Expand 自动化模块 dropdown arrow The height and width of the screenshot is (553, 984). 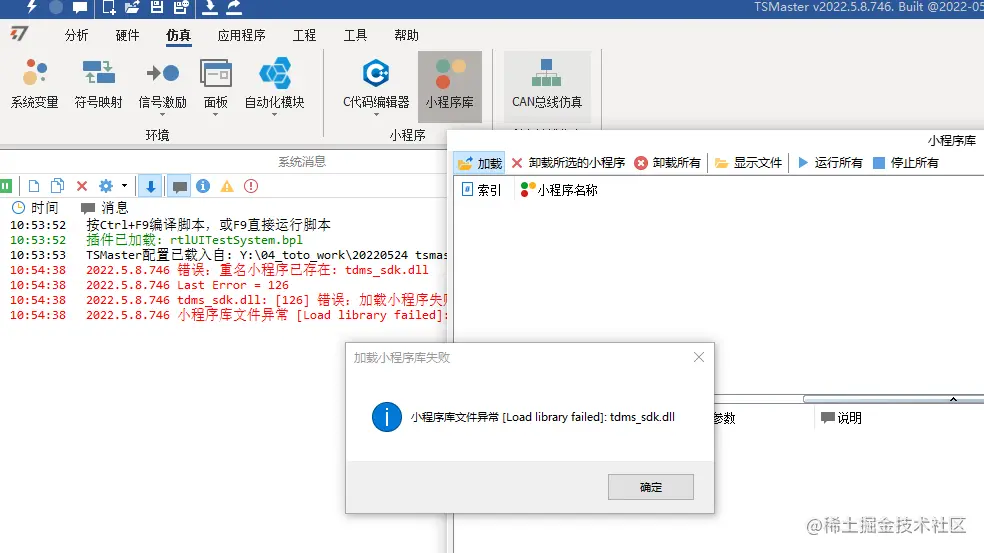click(274, 115)
